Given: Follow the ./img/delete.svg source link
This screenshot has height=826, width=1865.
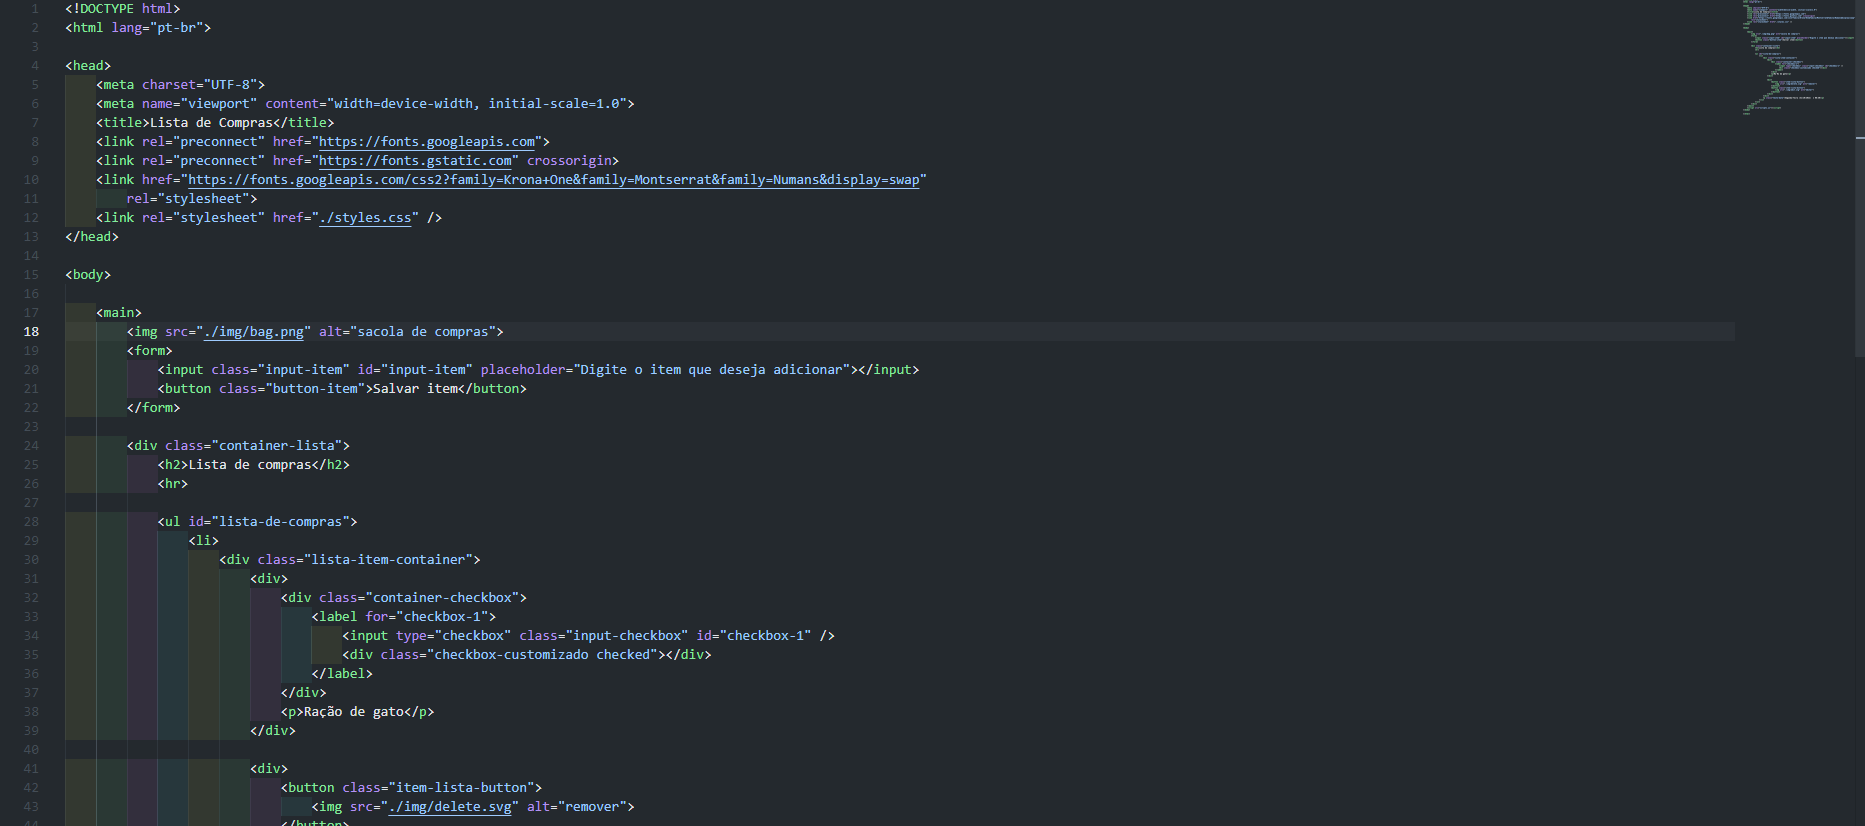Looking at the screenshot, I should coord(450,807).
